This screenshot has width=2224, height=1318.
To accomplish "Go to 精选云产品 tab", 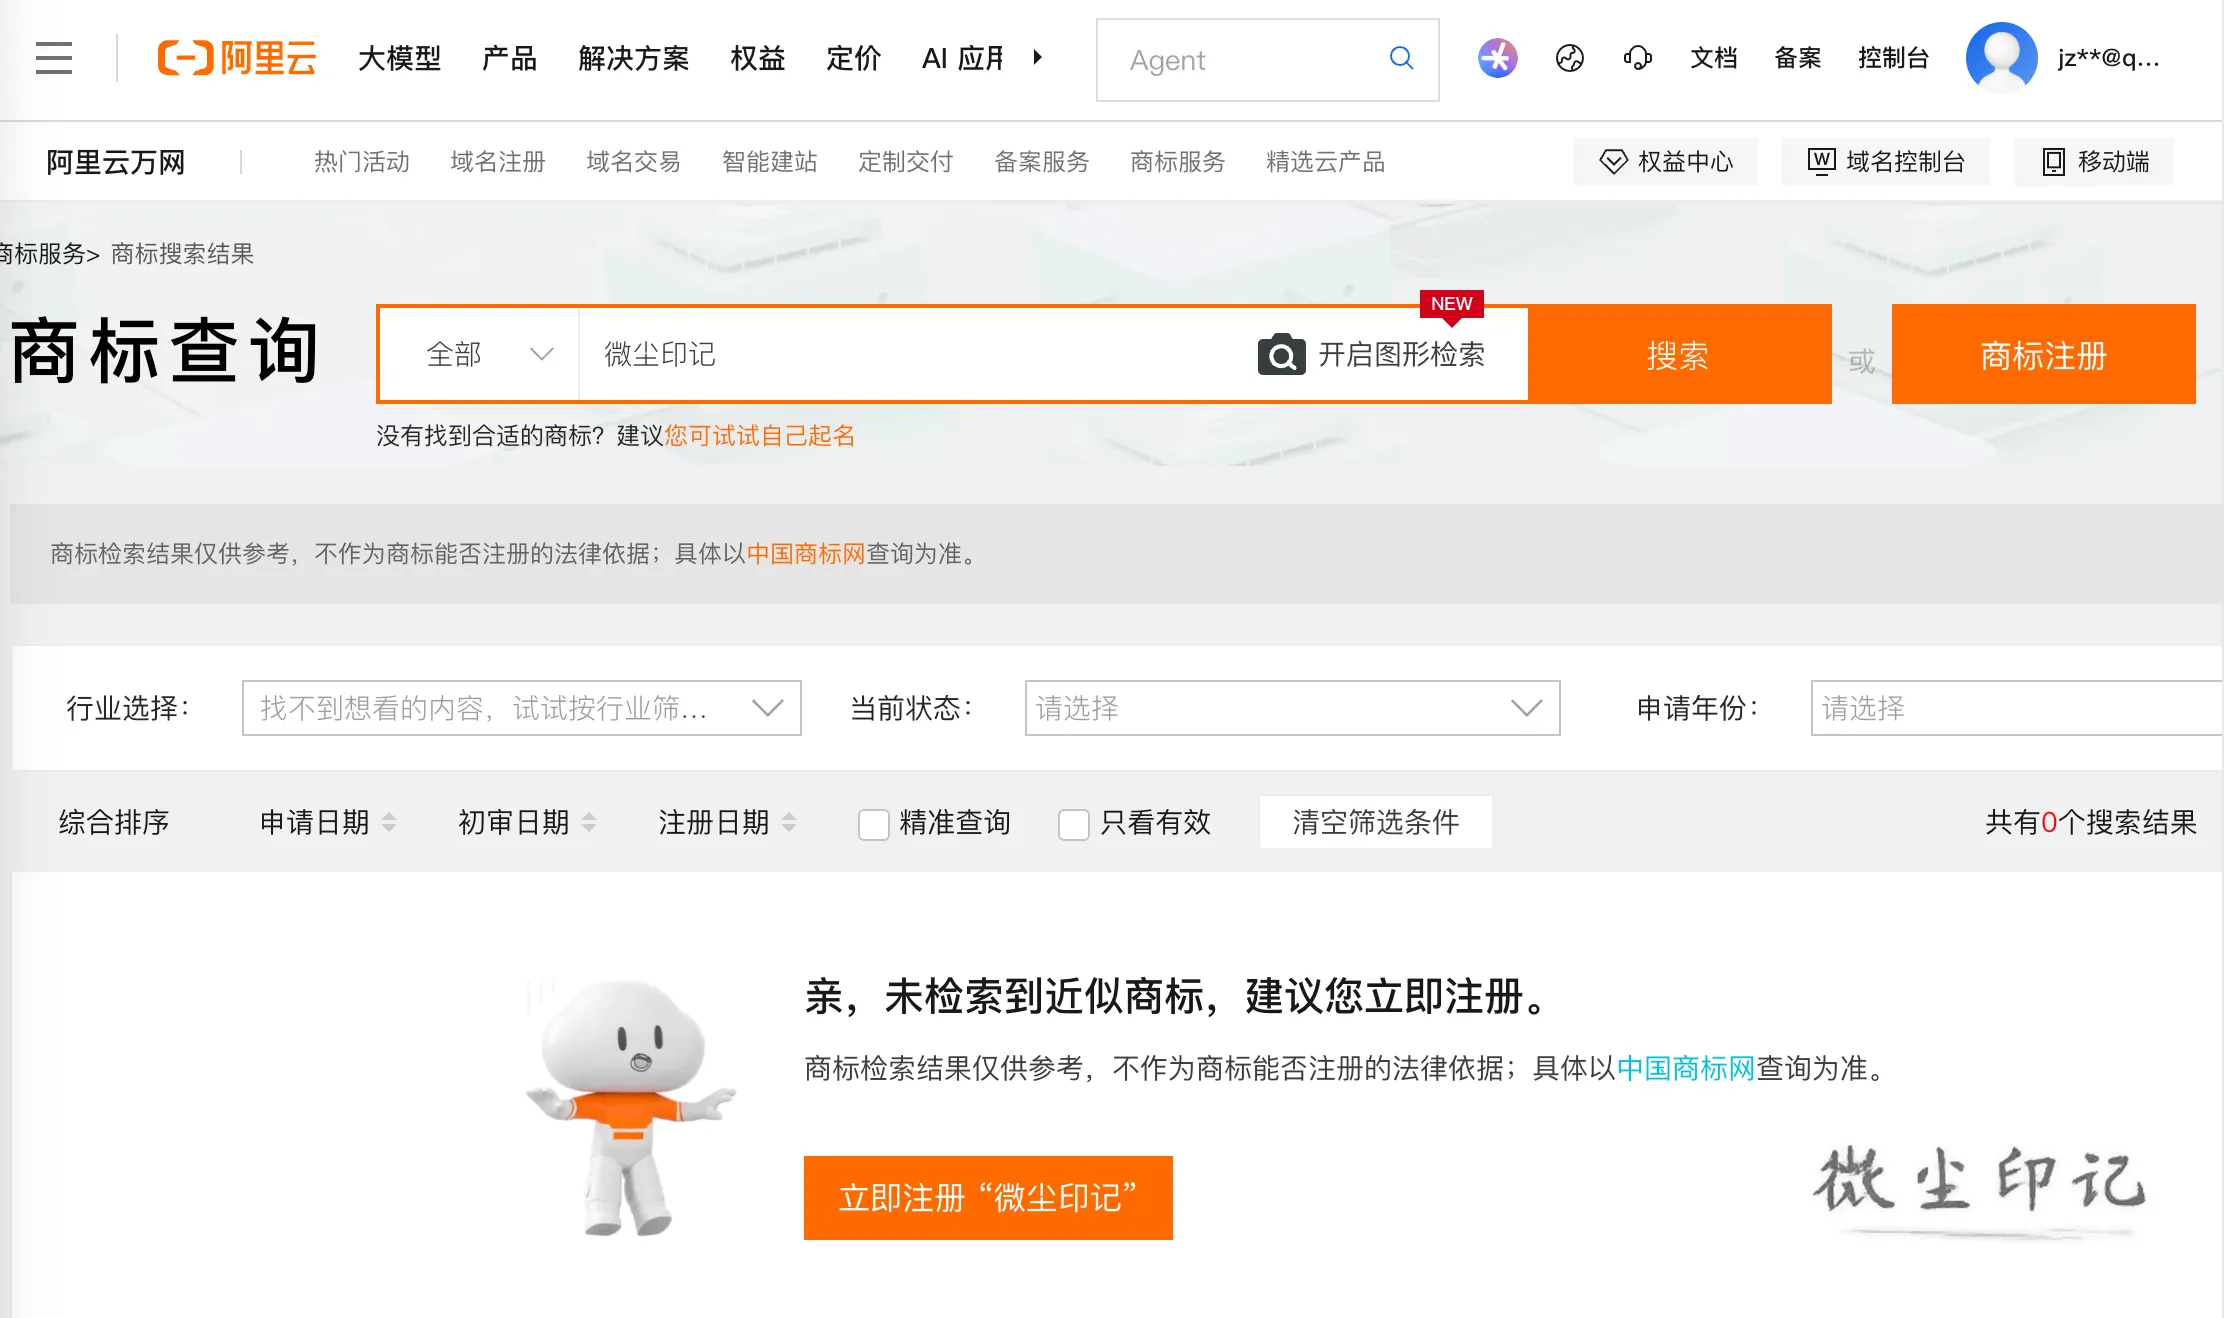I will pos(1325,161).
